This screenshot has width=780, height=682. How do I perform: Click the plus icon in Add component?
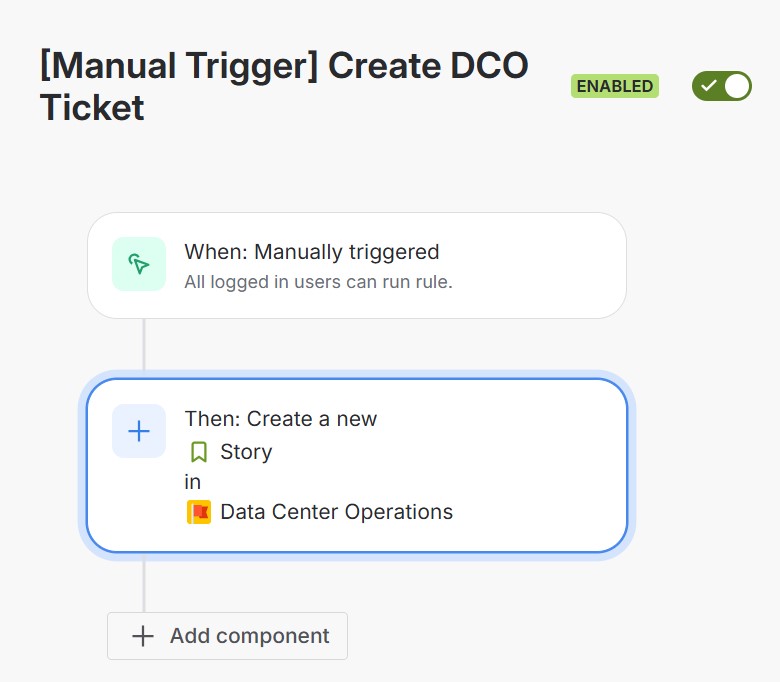click(x=143, y=636)
